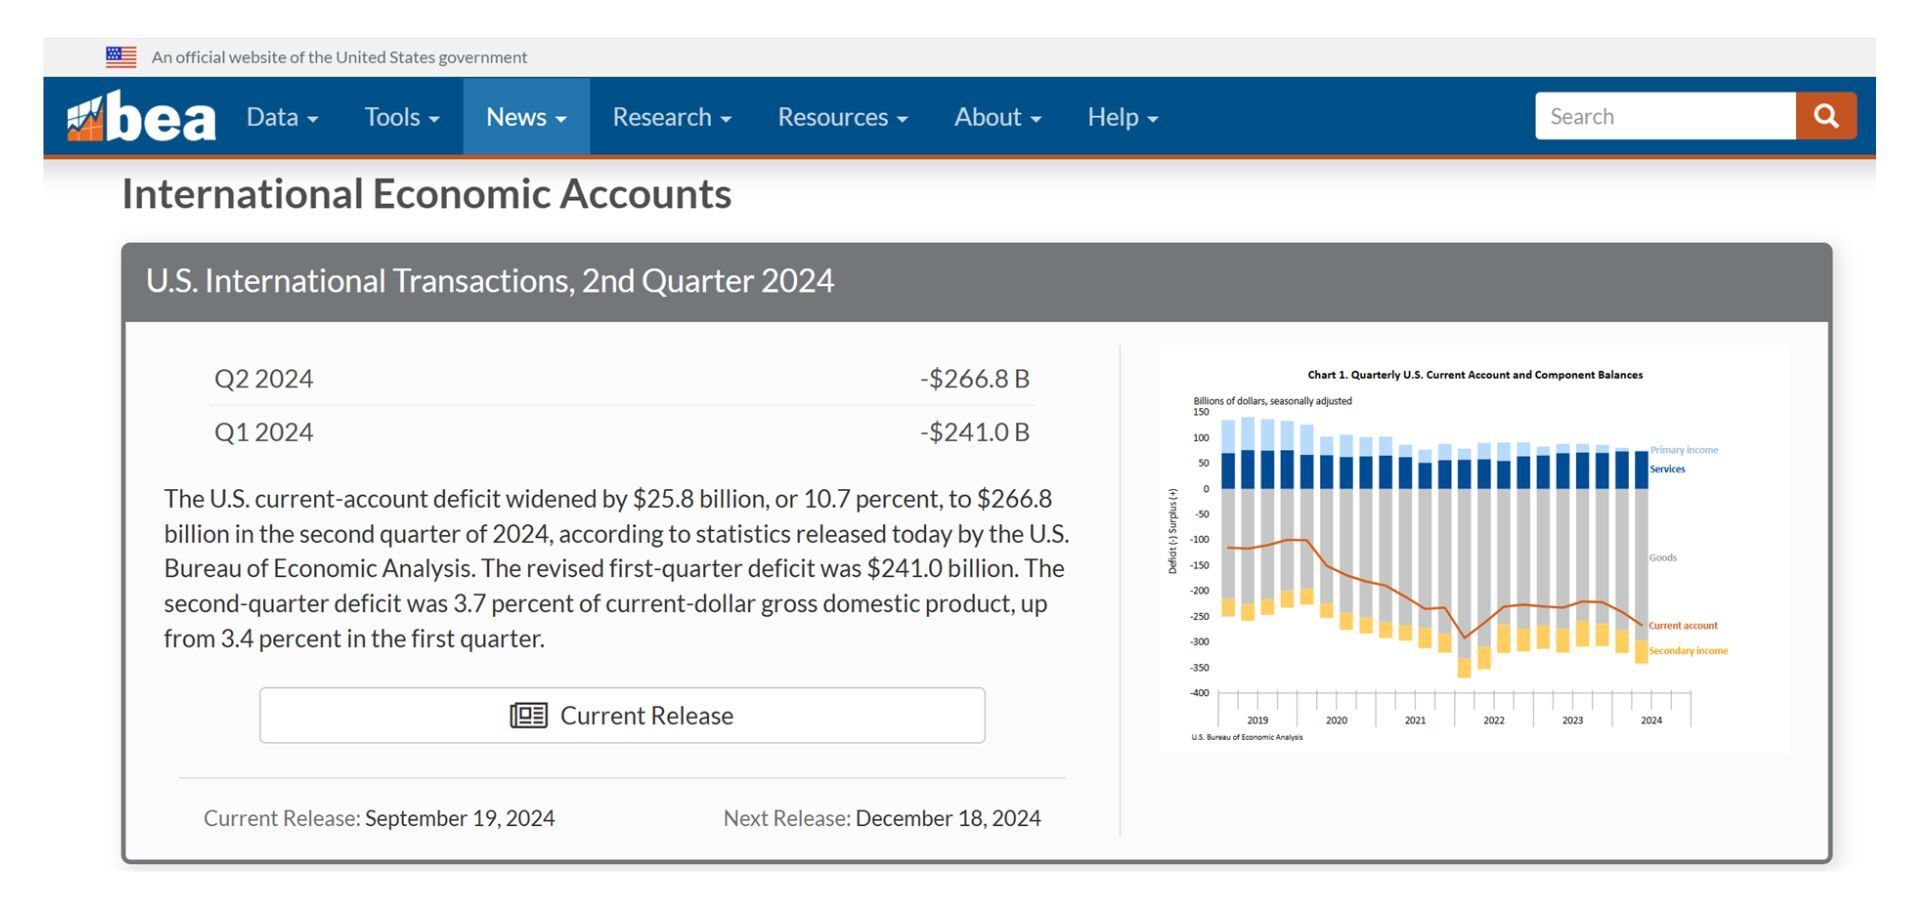Click the newspaper icon beside Current Release
Image resolution: width=1920 pixels, height=912 pixels.
(x=528, y=716)
